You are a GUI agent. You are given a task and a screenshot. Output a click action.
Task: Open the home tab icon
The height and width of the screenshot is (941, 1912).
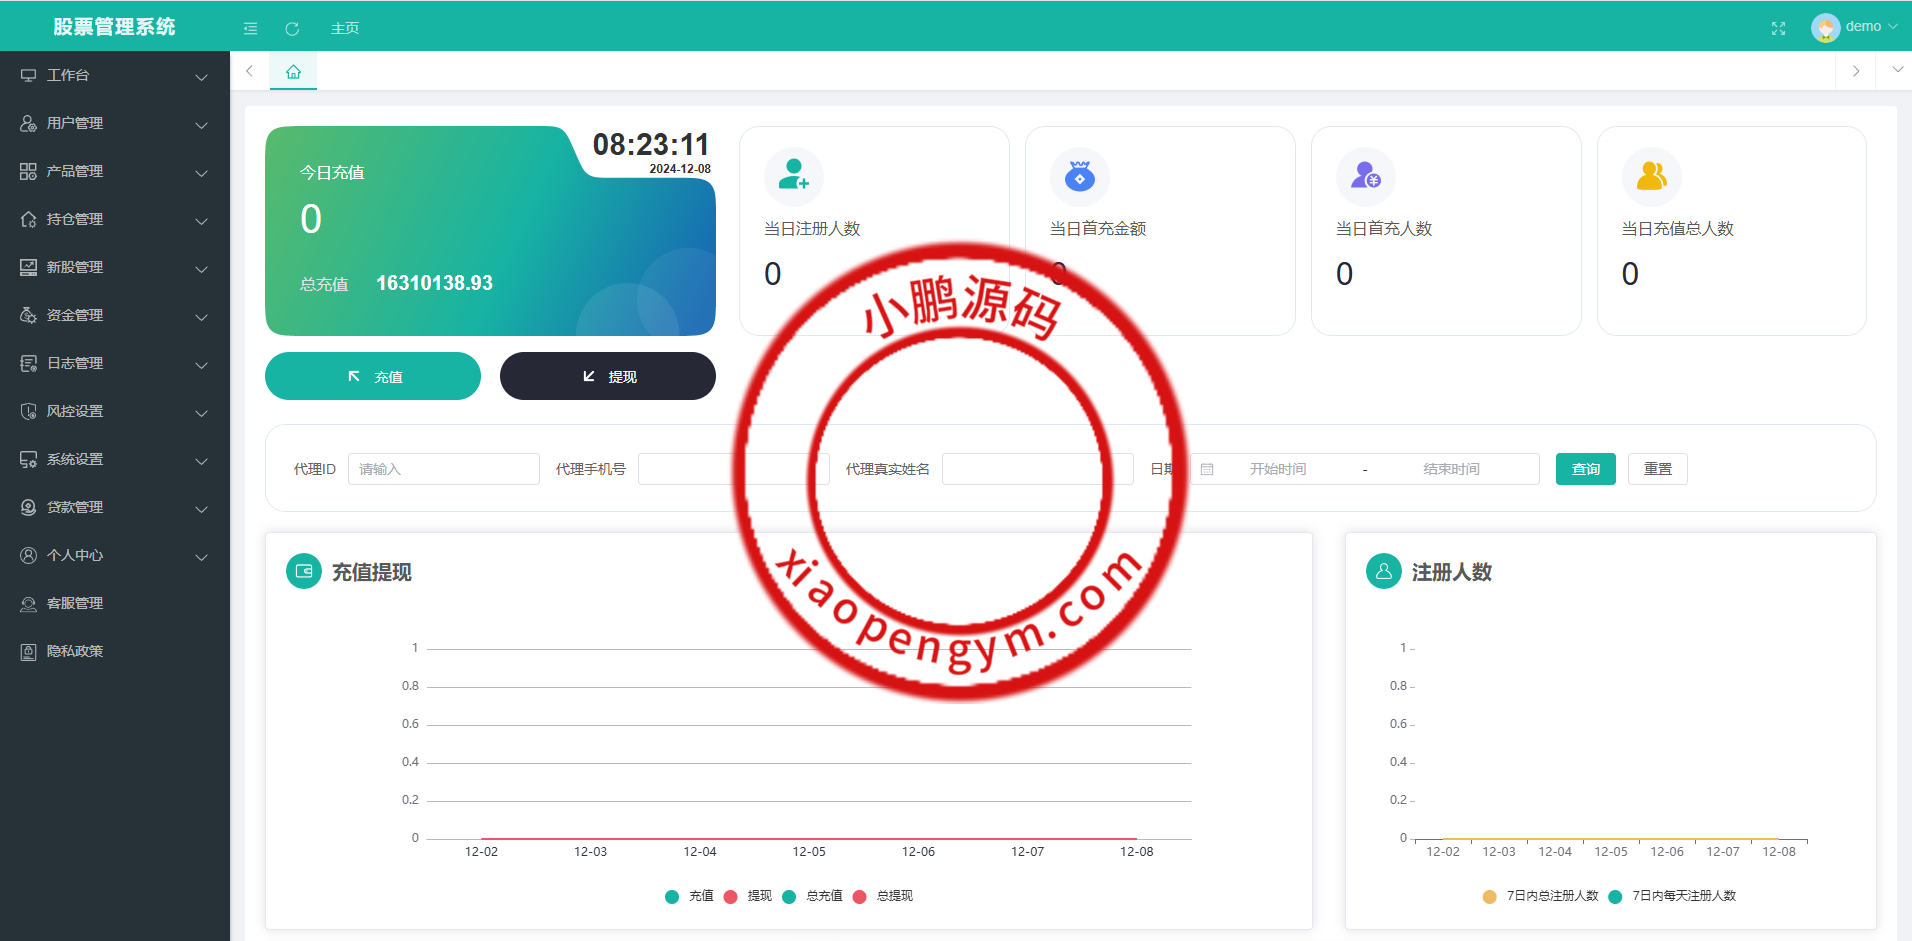pyautogui.click(x=293, y=72)
